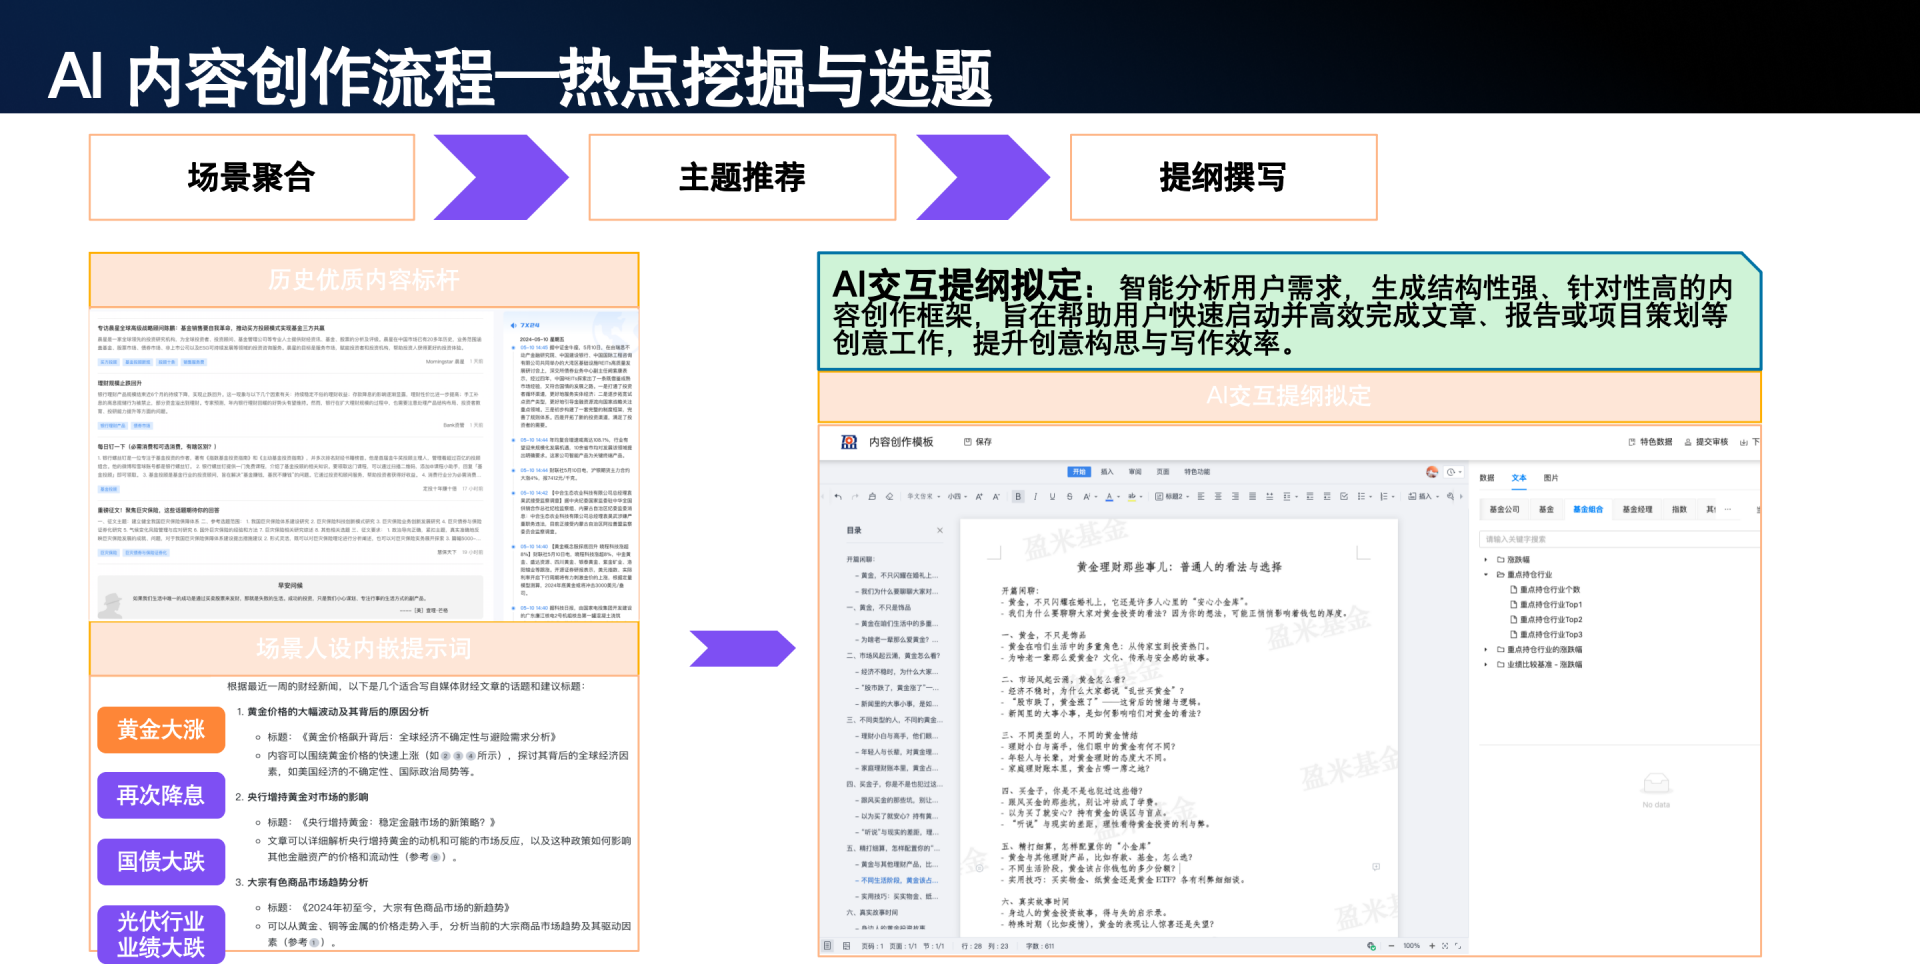Image resolution: width=1920 pixels, height=980 pixels.
Task: Select 重点持仓行业Top1 item
Action: point(1546,605)
